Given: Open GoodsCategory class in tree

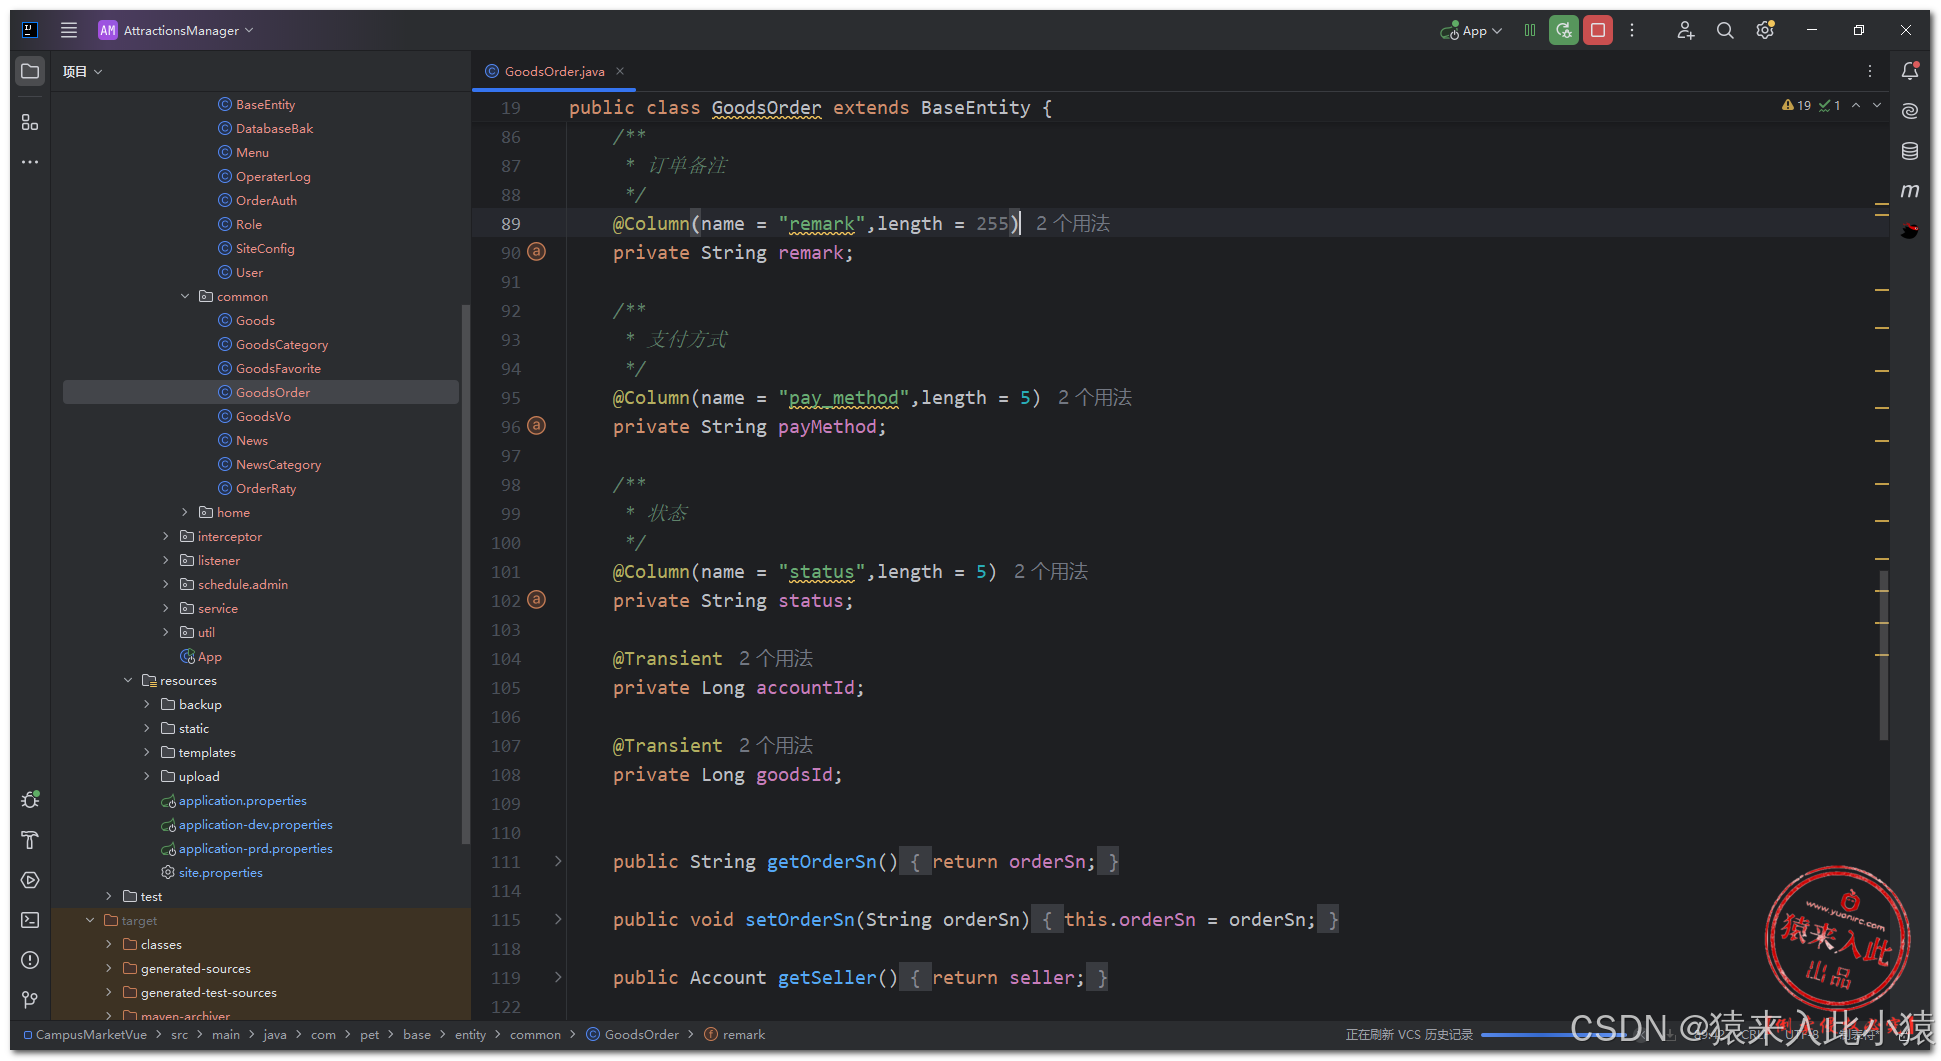Looking at the screenshot, I should 282,344.
